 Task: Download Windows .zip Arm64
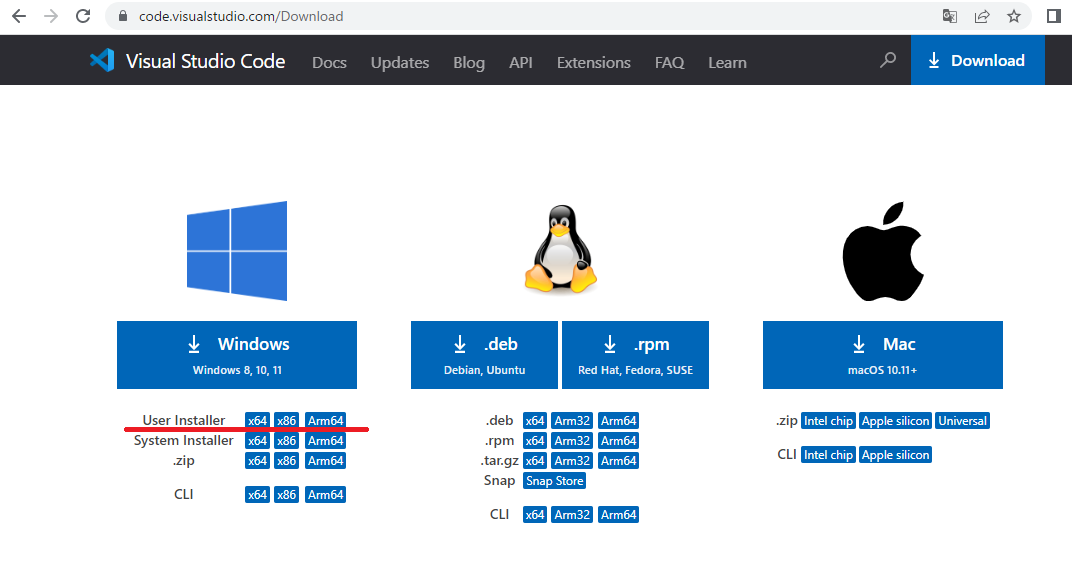325,461
